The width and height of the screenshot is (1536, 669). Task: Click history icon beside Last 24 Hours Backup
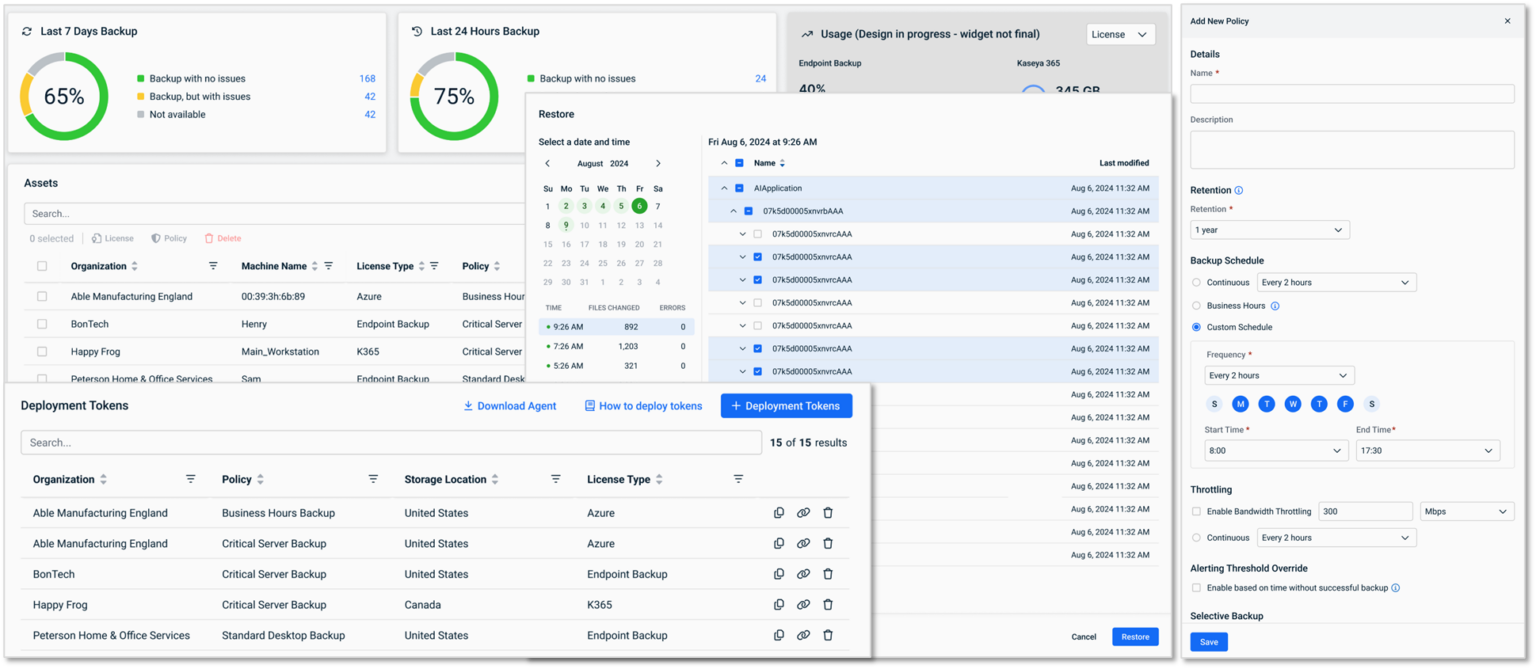(417, 32)
